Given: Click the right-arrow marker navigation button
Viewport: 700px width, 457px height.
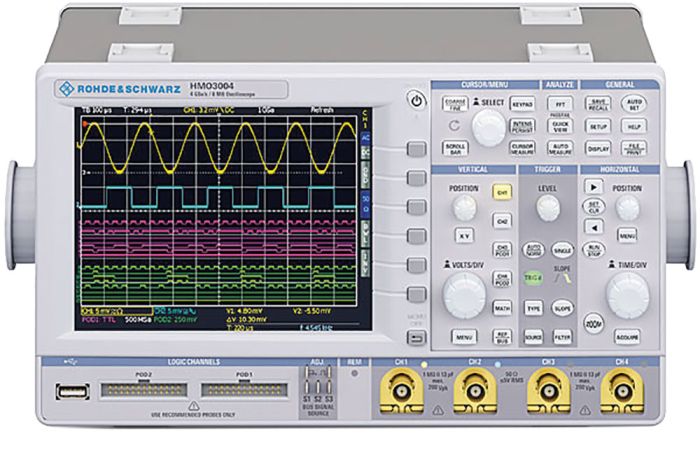Looking at the screenshot, I should point(593,187).
